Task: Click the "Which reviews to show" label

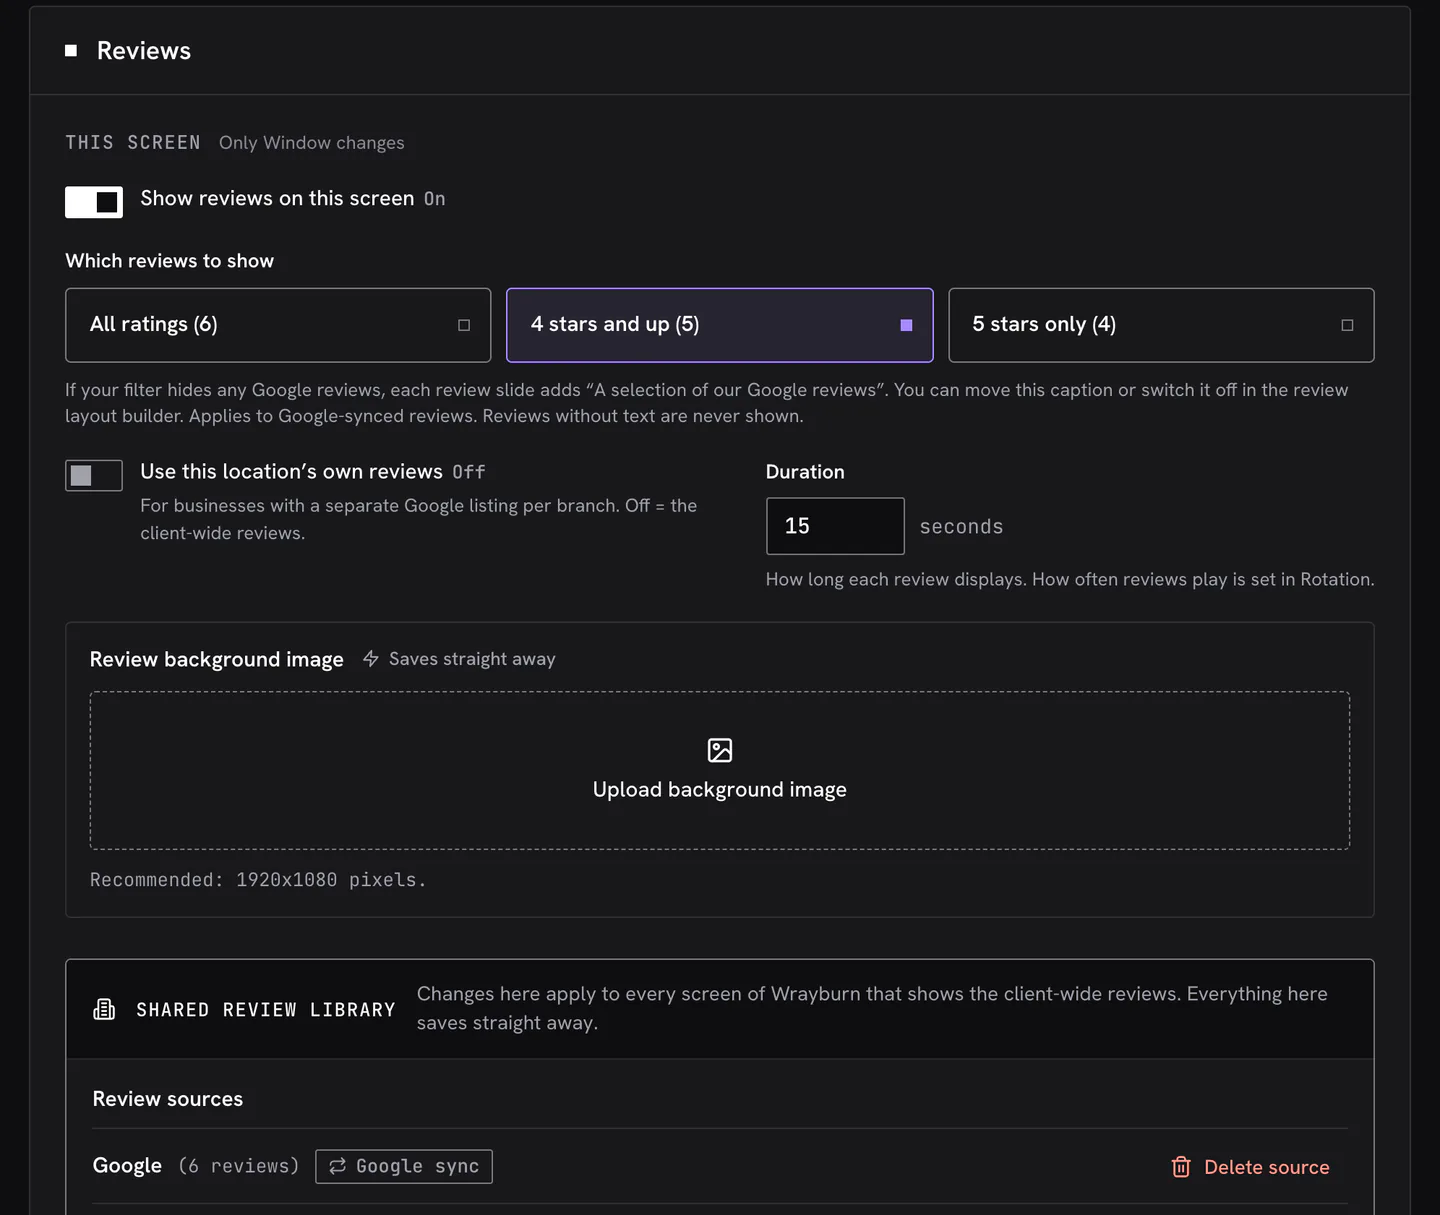Action: (x=170, y=261)
